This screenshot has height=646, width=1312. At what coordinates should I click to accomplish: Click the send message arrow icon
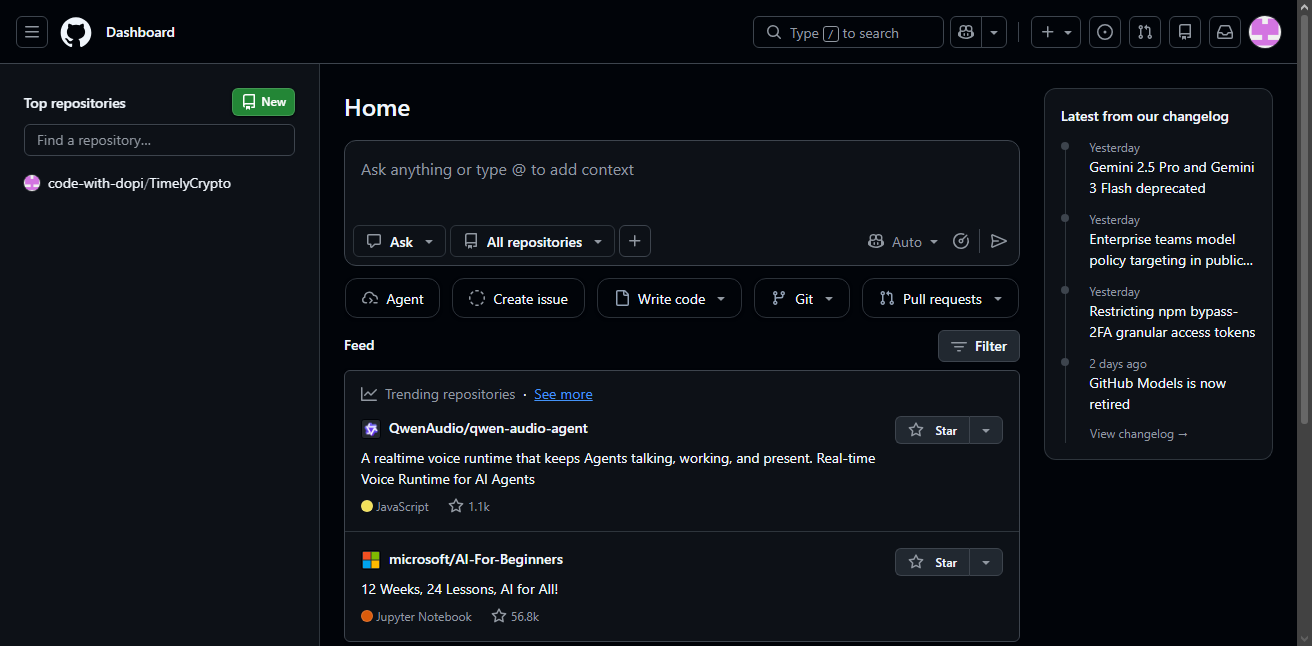pyautogui.click(x=998, y=241)
